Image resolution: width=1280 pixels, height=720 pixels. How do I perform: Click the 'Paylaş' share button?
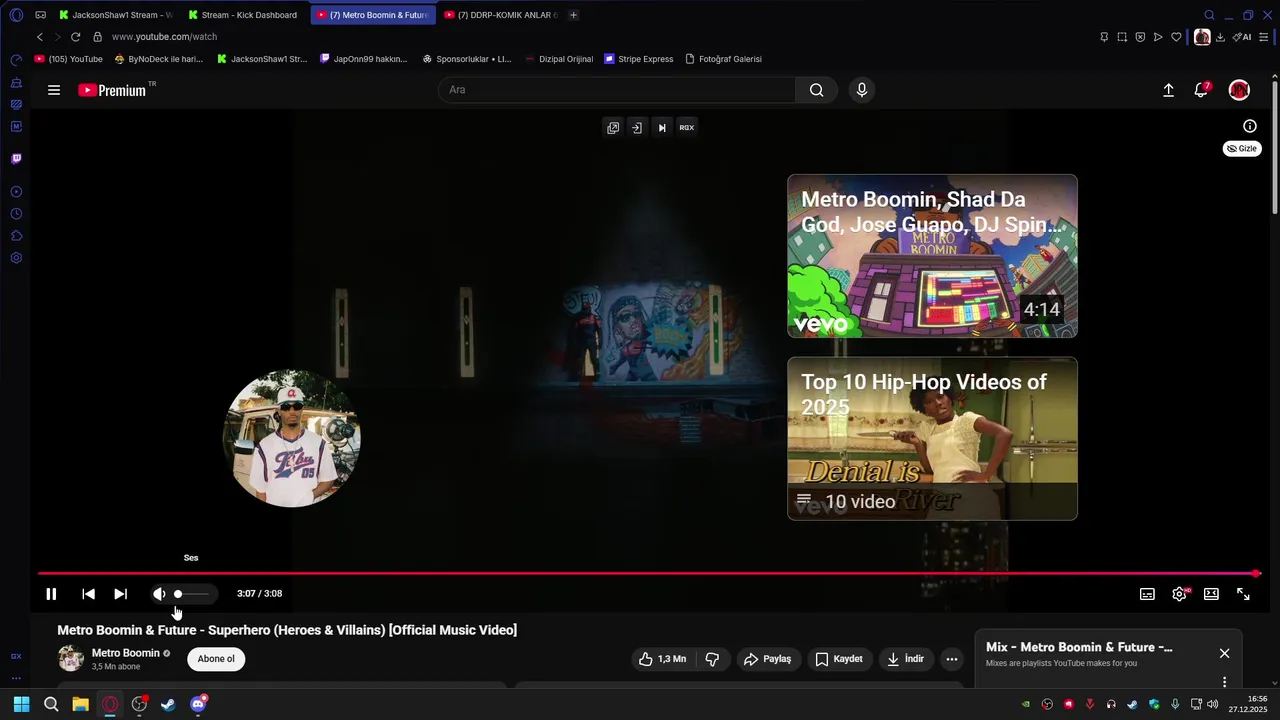[x=767, y=659]
